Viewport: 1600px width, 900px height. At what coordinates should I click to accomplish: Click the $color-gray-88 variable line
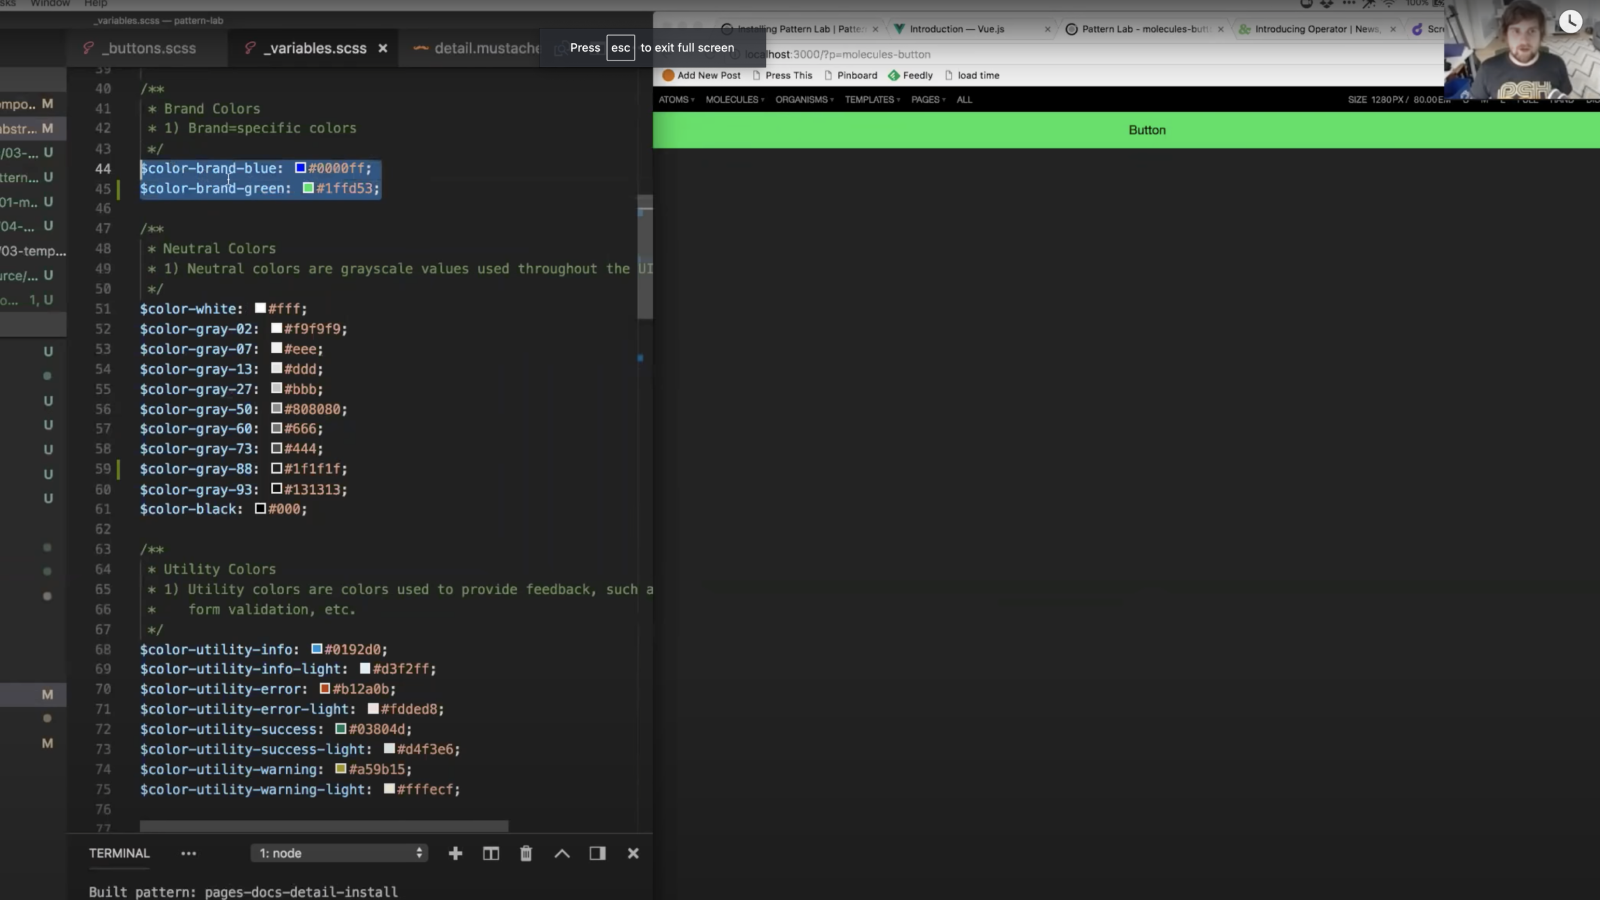click(x=244, y=469)
